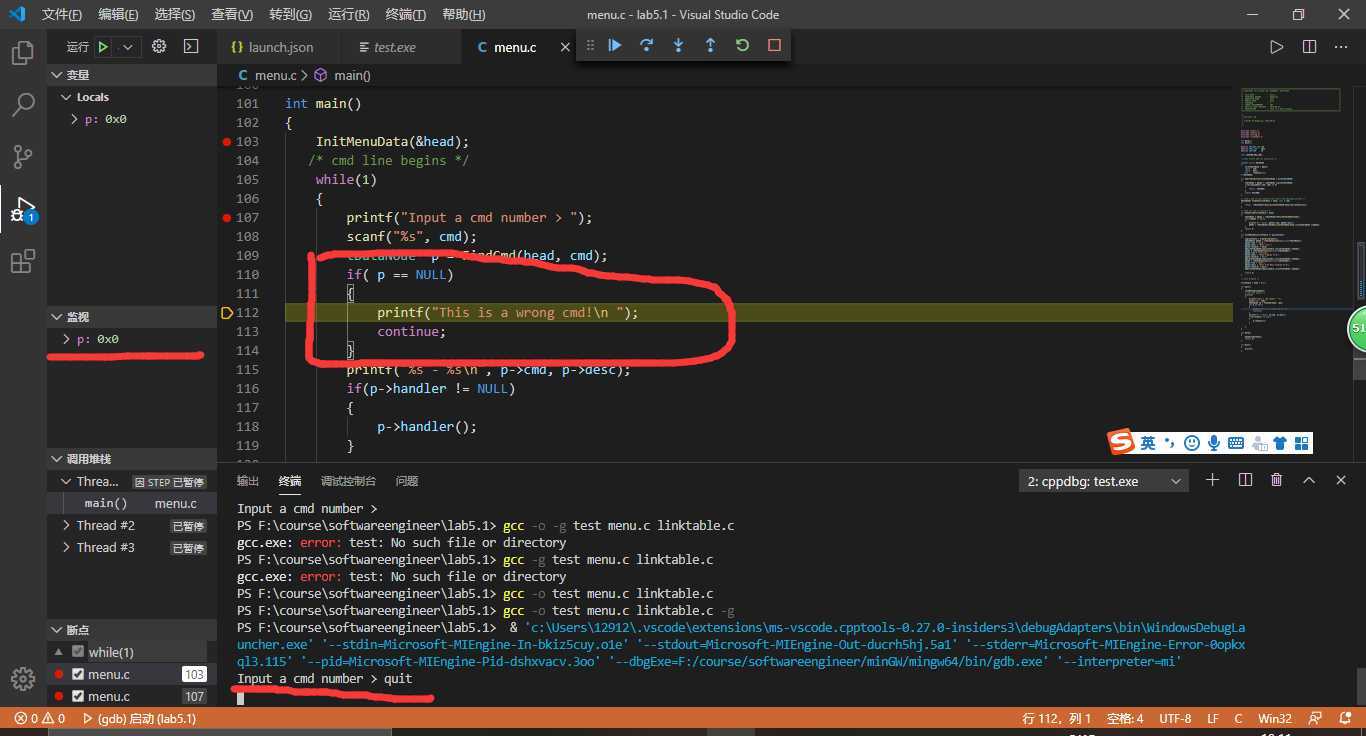Toggle the breakpoint dot at line 107 in the gutter

pyautogui.click(x=227, y=218)
